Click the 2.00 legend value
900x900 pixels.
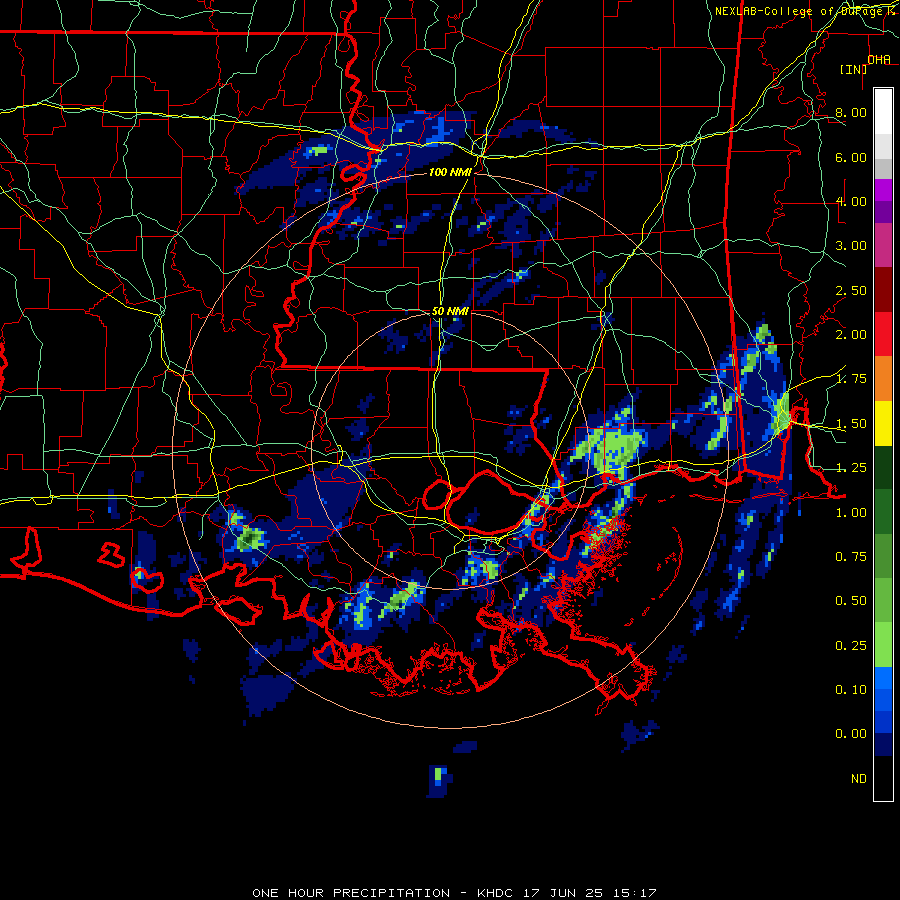(851, 335)
